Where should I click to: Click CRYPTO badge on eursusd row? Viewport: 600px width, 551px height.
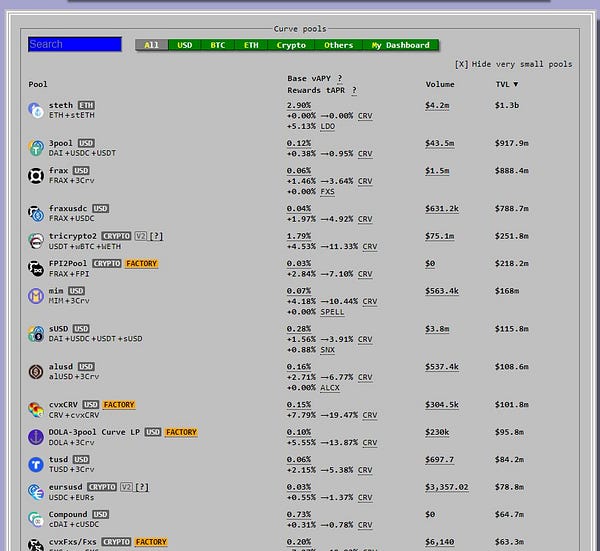pos(102,487)
